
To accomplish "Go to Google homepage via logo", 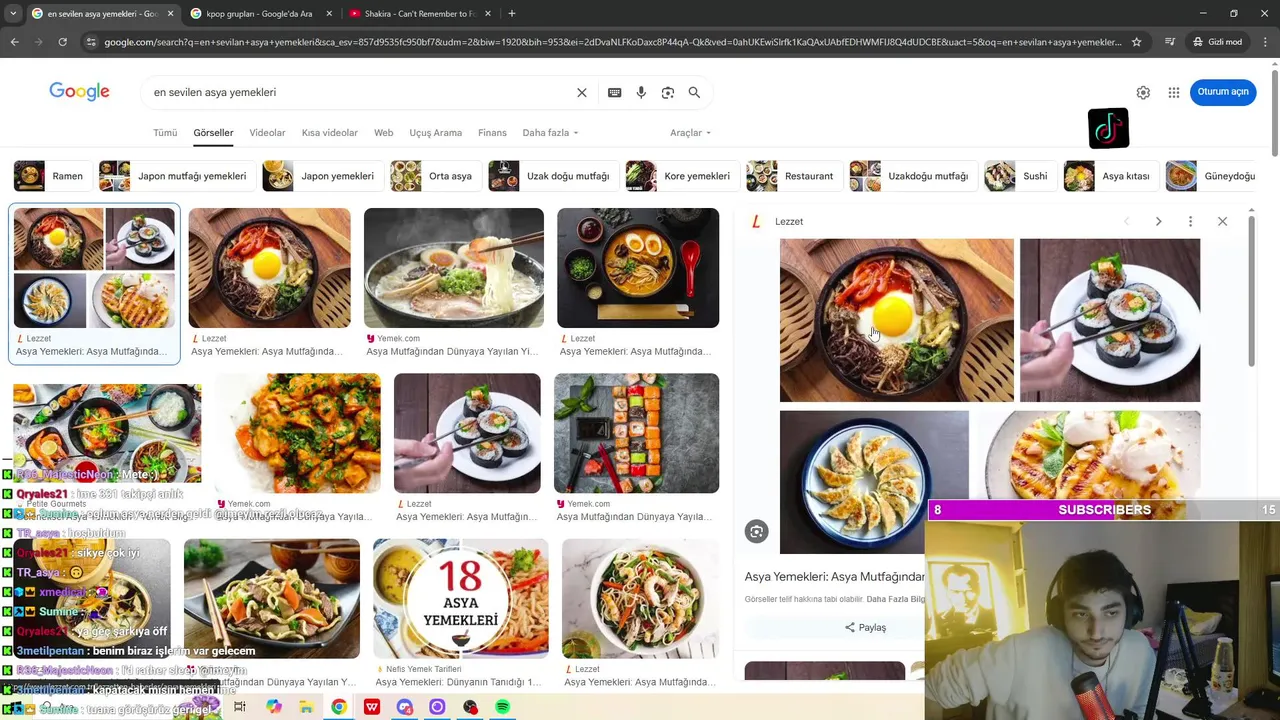I will coord(79,92).
